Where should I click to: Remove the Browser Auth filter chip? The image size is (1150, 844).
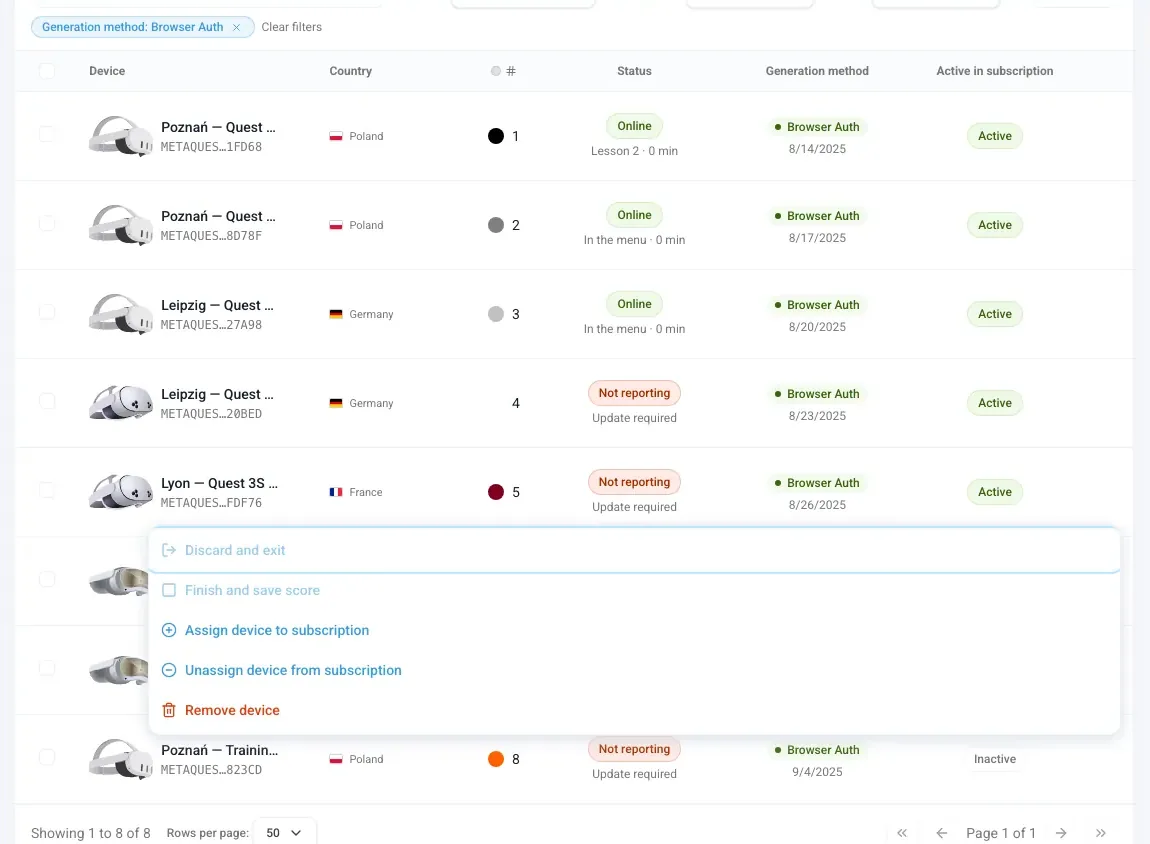(236, 27)
